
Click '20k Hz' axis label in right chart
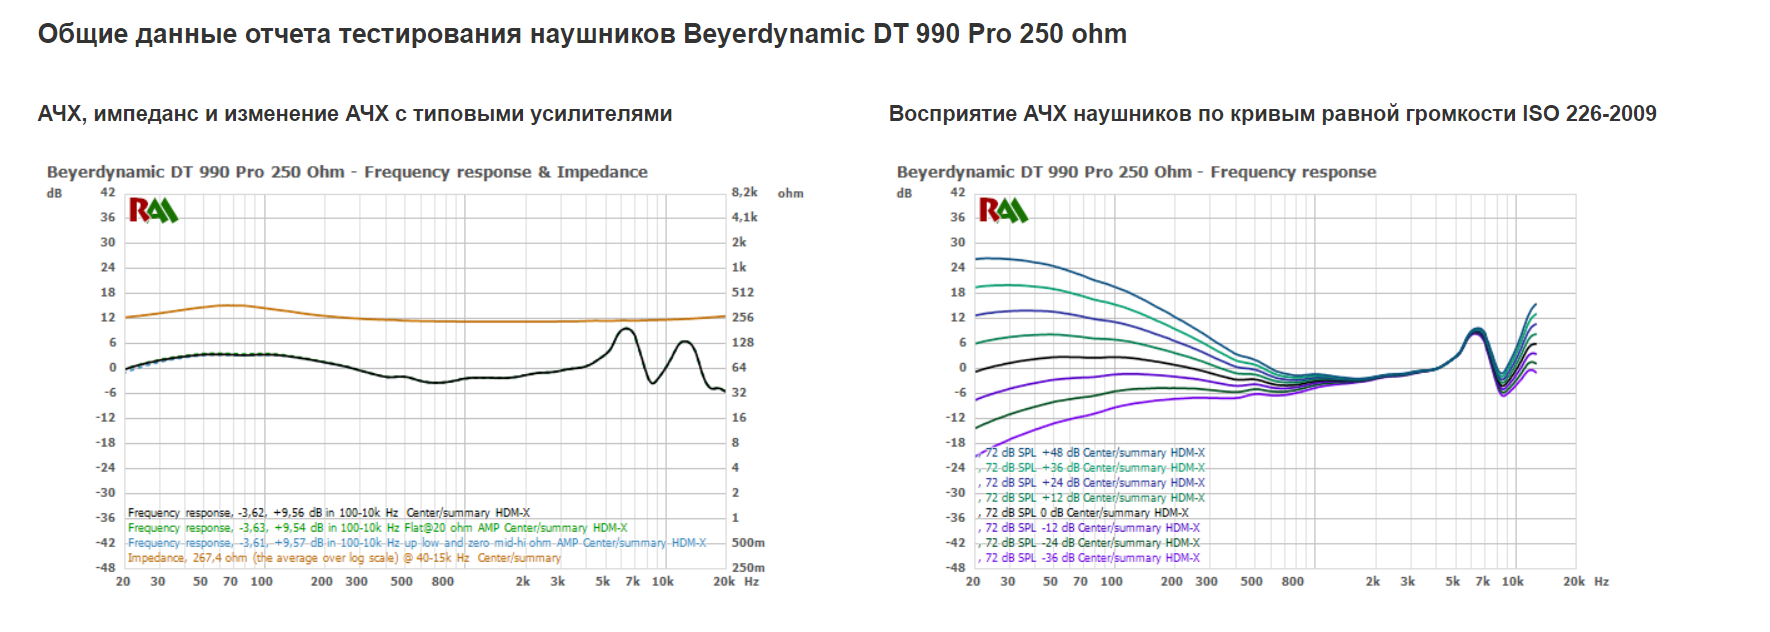pyautogui.click(x=1586, y=581)
